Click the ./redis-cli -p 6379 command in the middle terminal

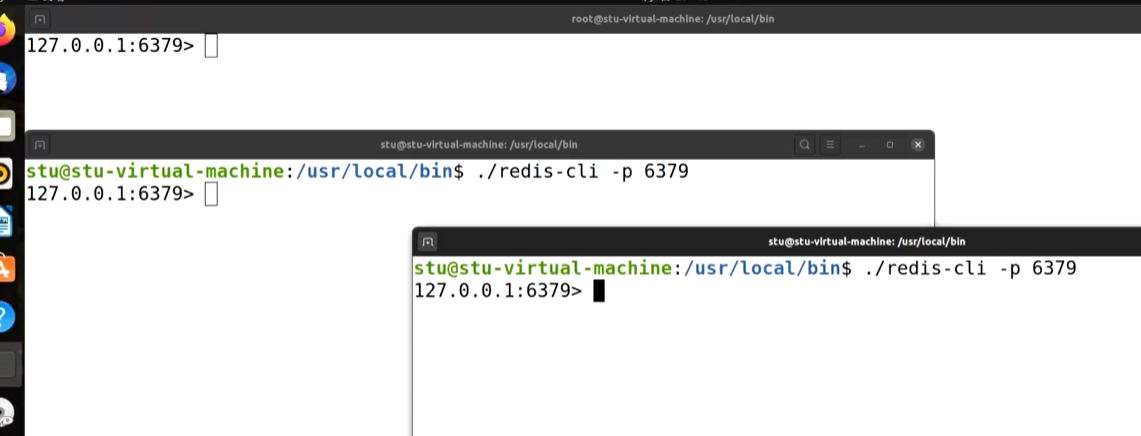coord(582,173)
